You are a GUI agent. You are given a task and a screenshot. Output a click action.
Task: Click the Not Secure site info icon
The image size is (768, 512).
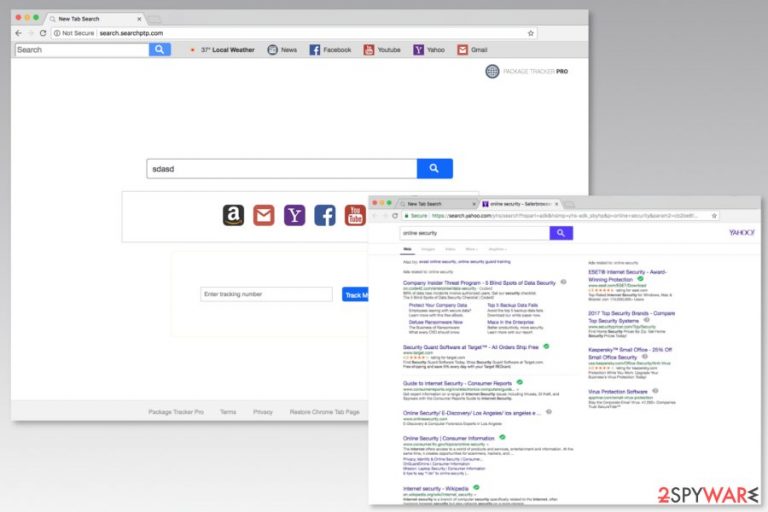pos(57,33)
